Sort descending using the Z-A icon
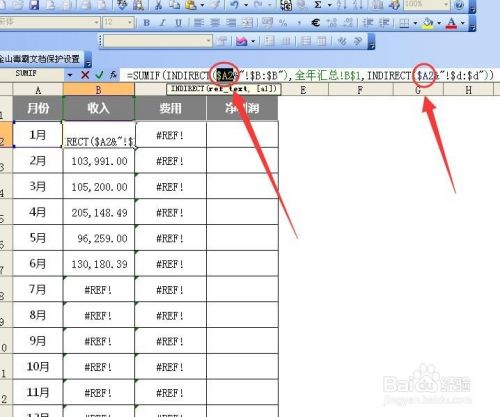 click(x=357, y=5)
